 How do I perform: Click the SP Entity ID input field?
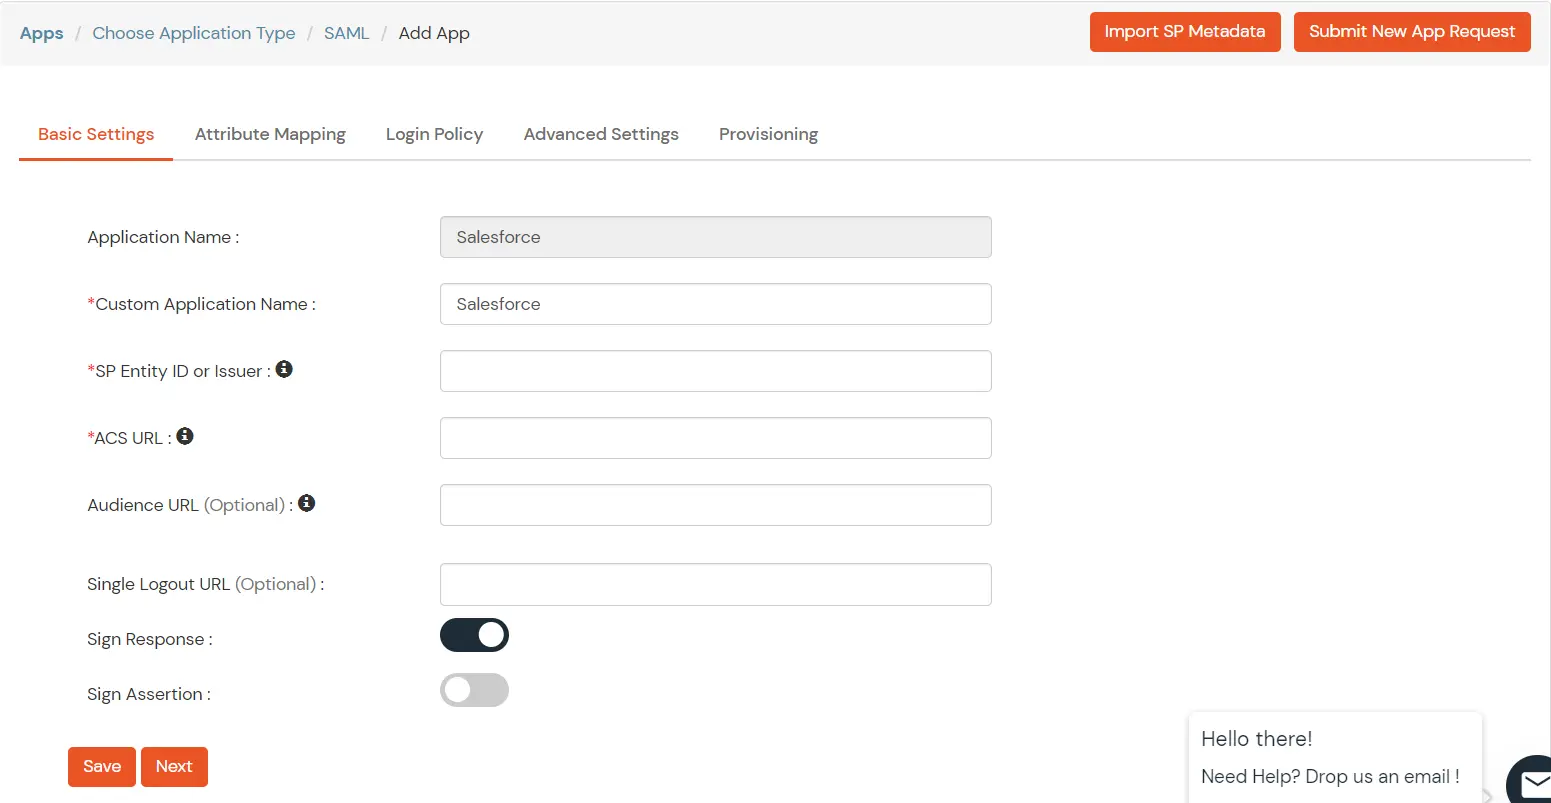[x=716, y=371]
